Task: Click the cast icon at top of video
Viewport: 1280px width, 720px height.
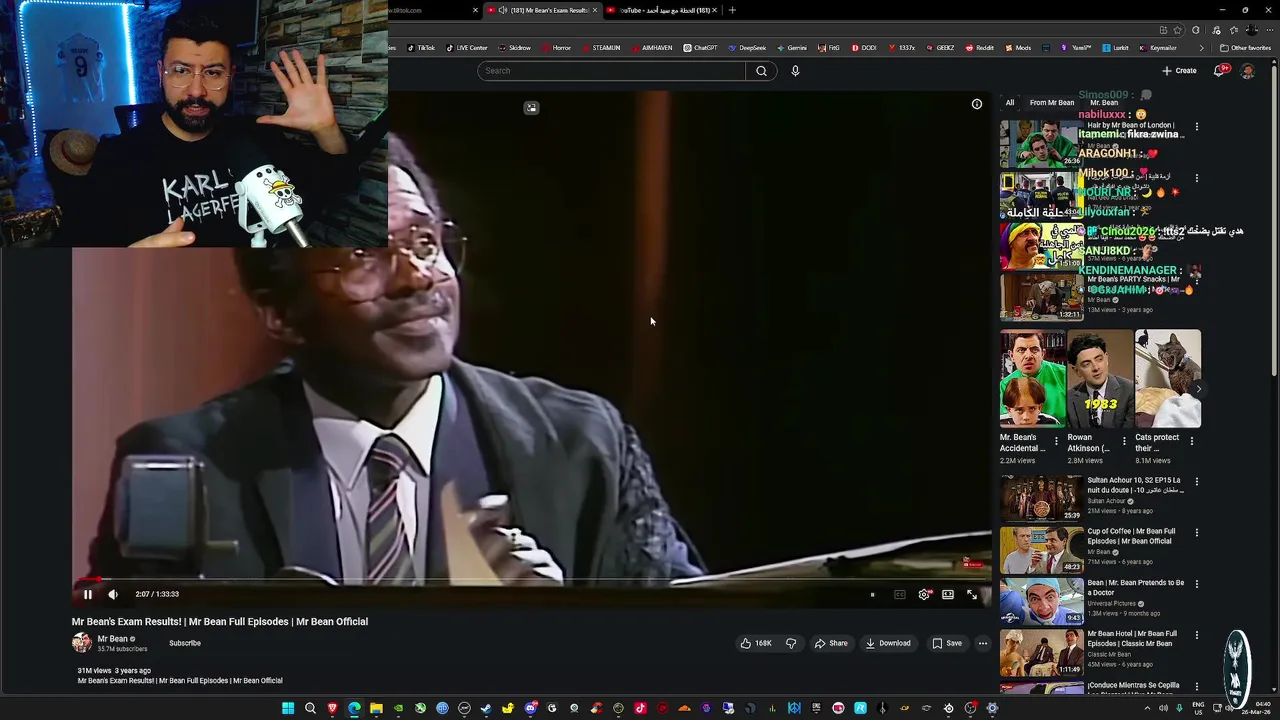Action: 531,107
